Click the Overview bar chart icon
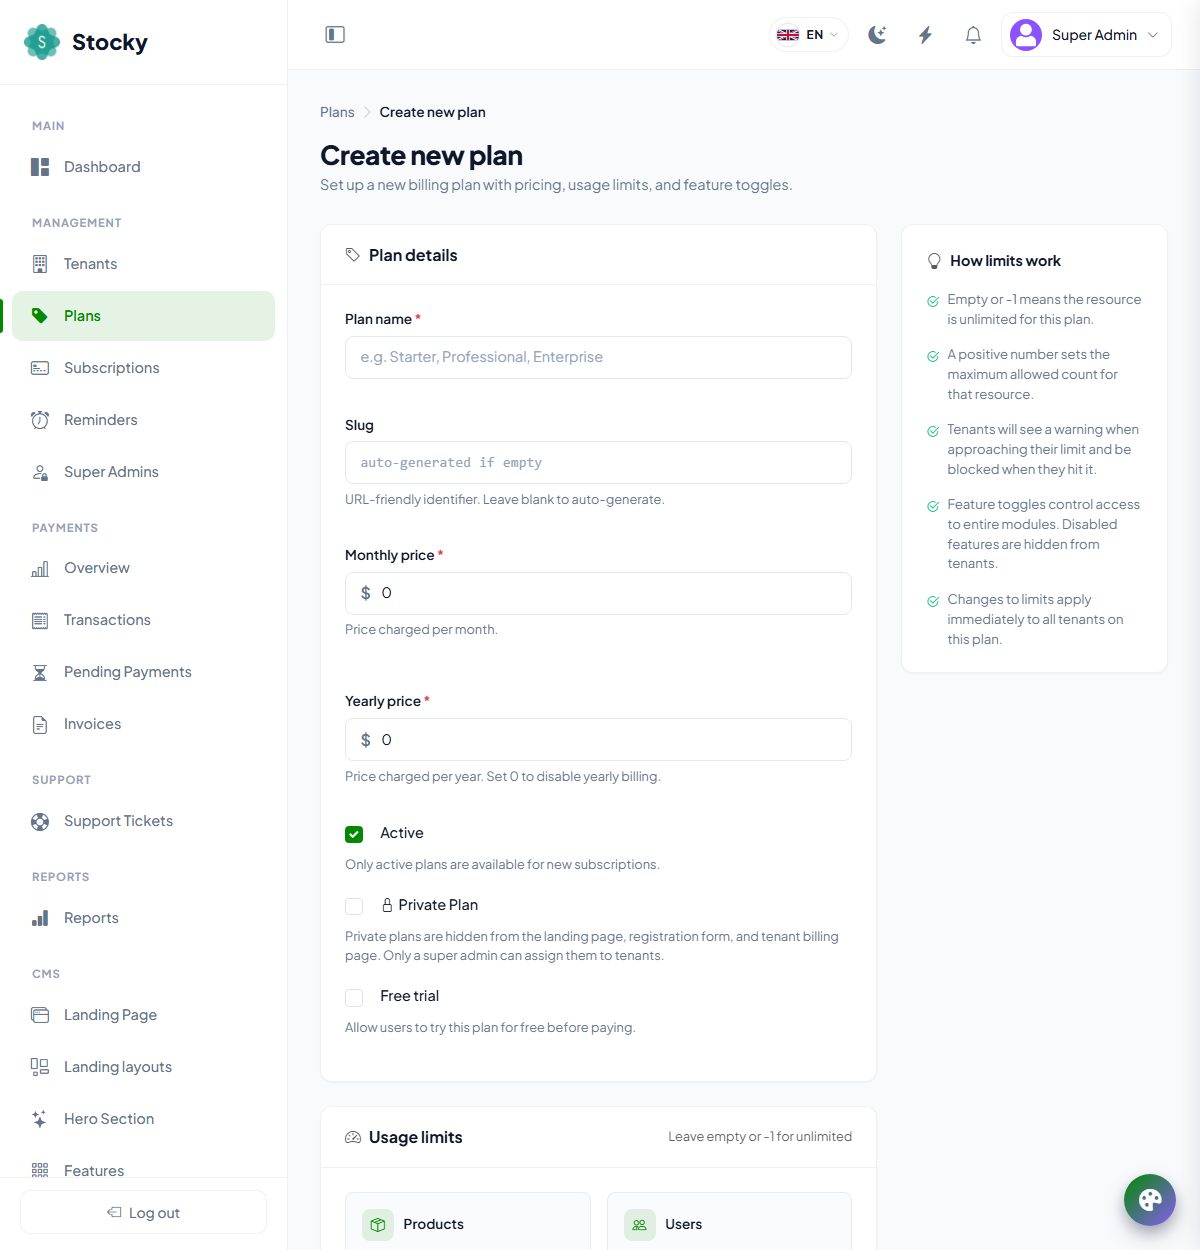1200x1250 pixels. (40, 568)
